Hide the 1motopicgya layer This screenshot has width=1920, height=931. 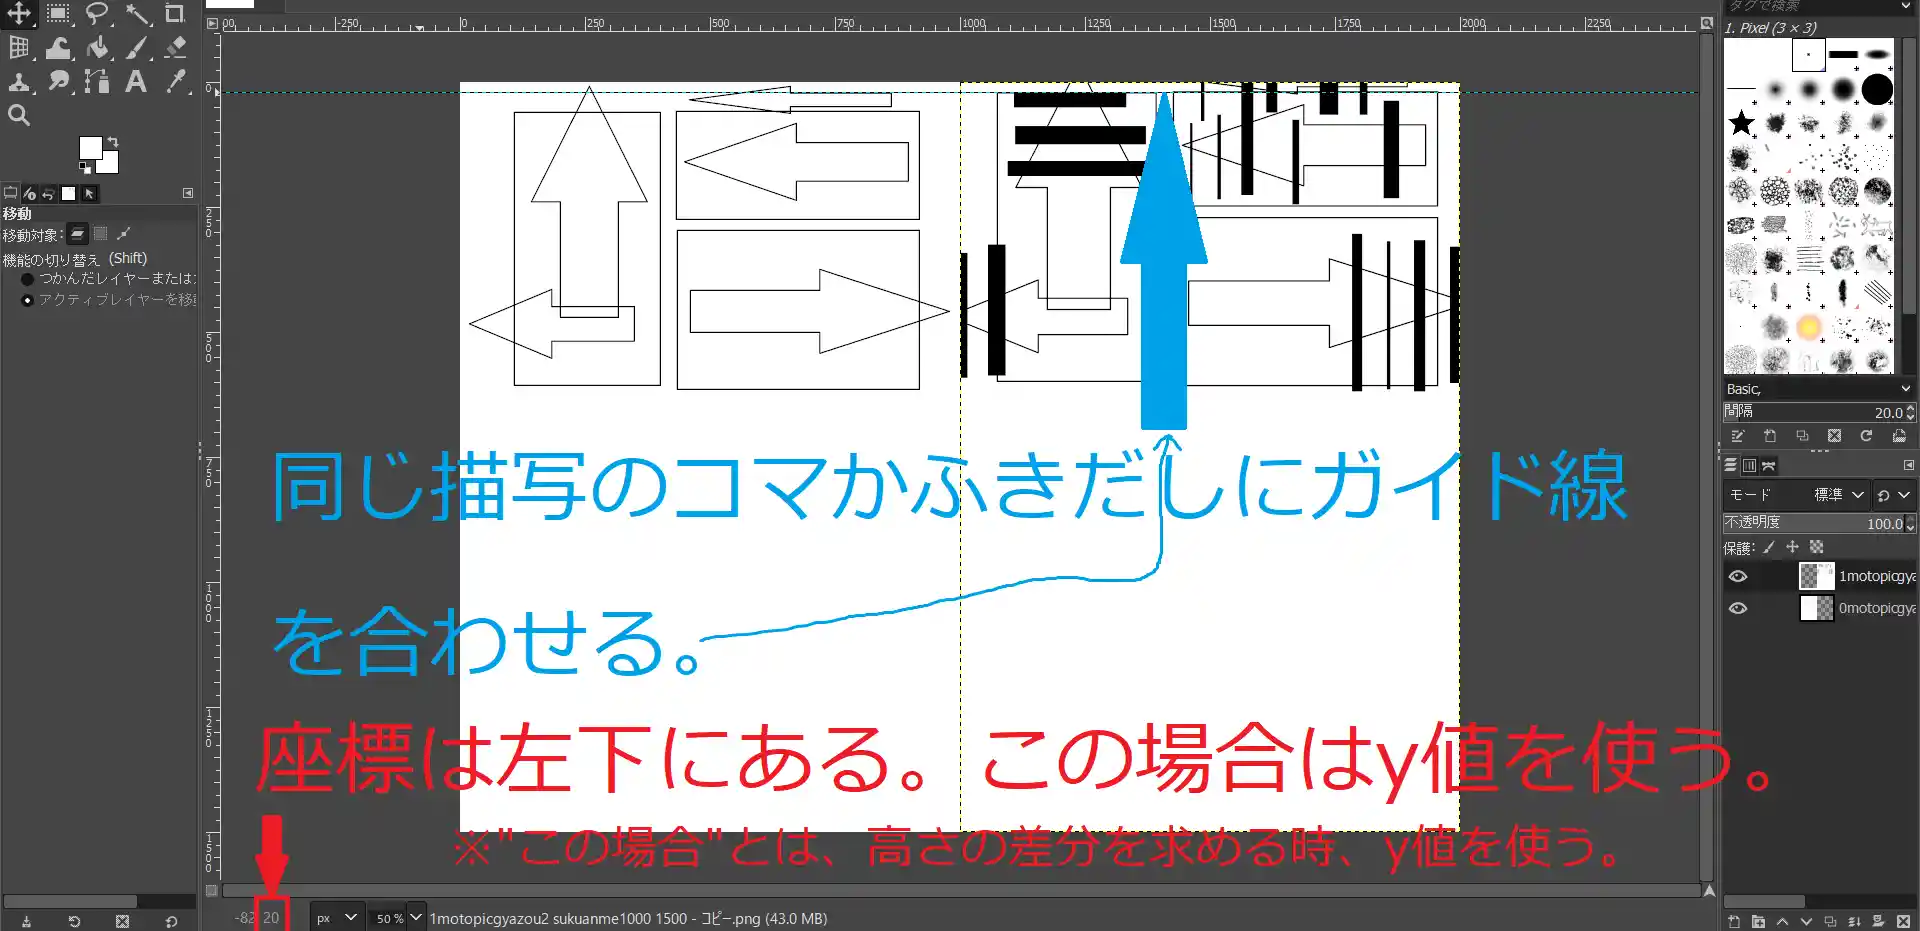(x=1738, y=576)
